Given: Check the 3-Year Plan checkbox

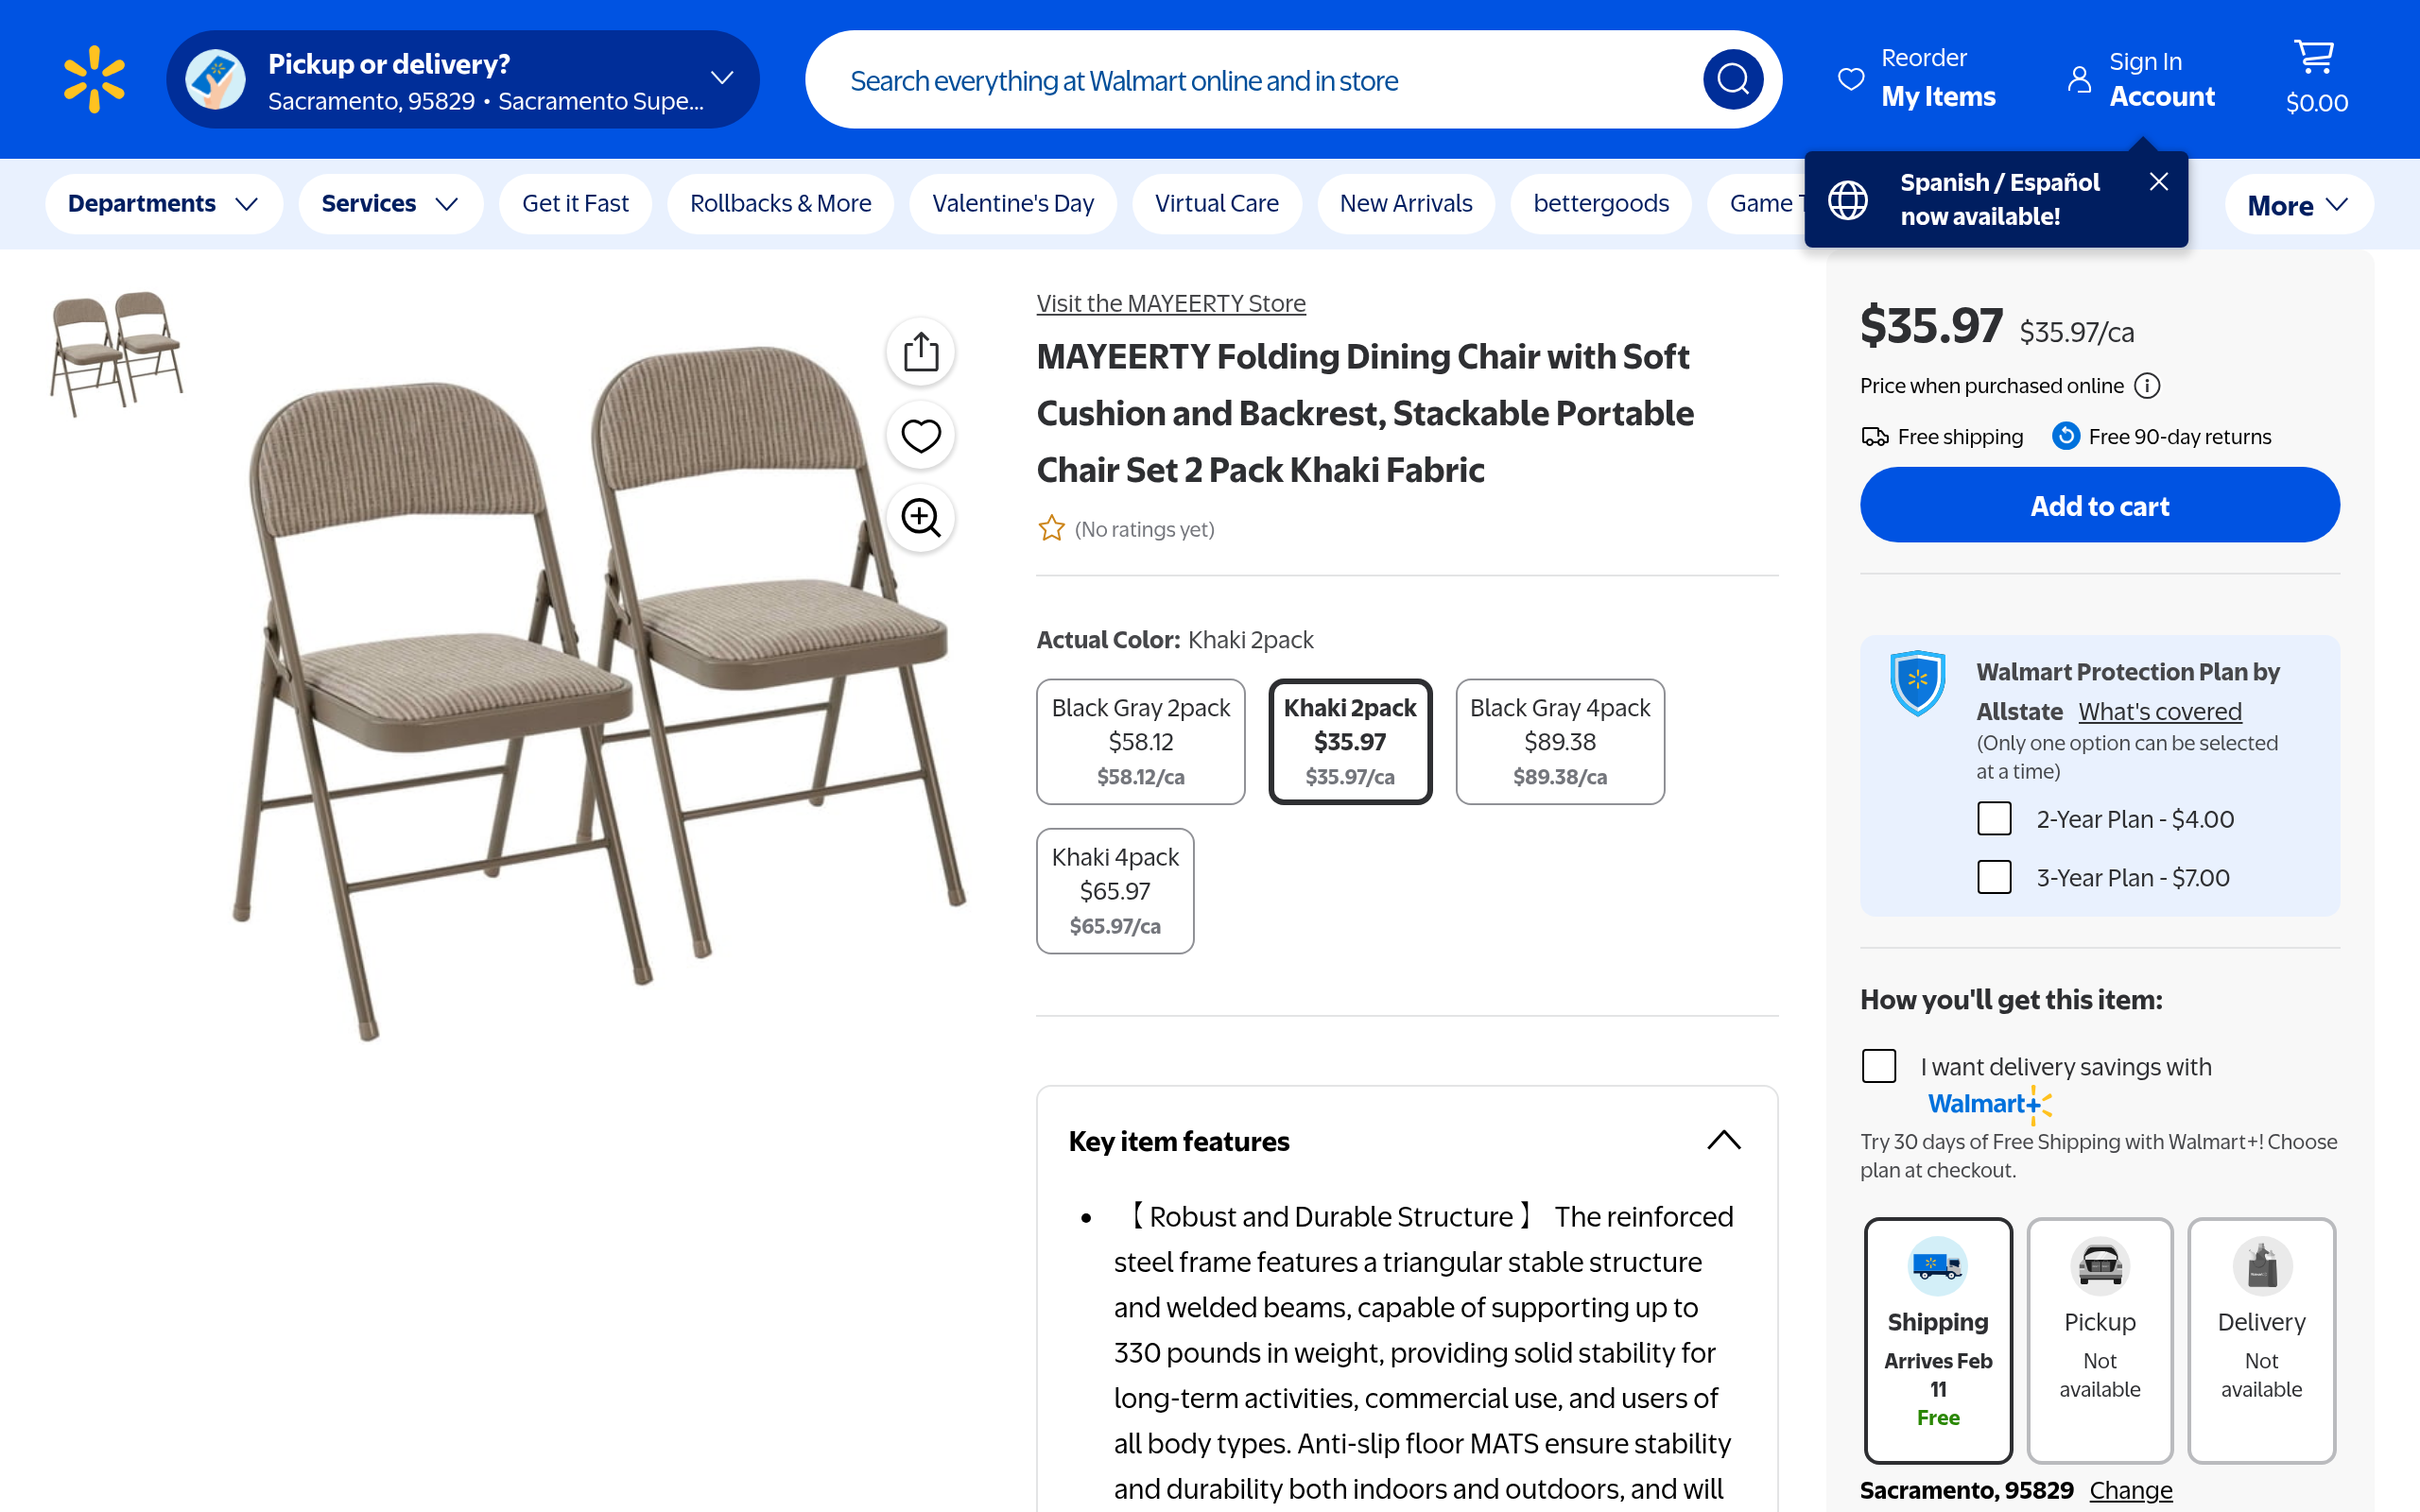Looking at the screenshot, I should [1994, 877].
